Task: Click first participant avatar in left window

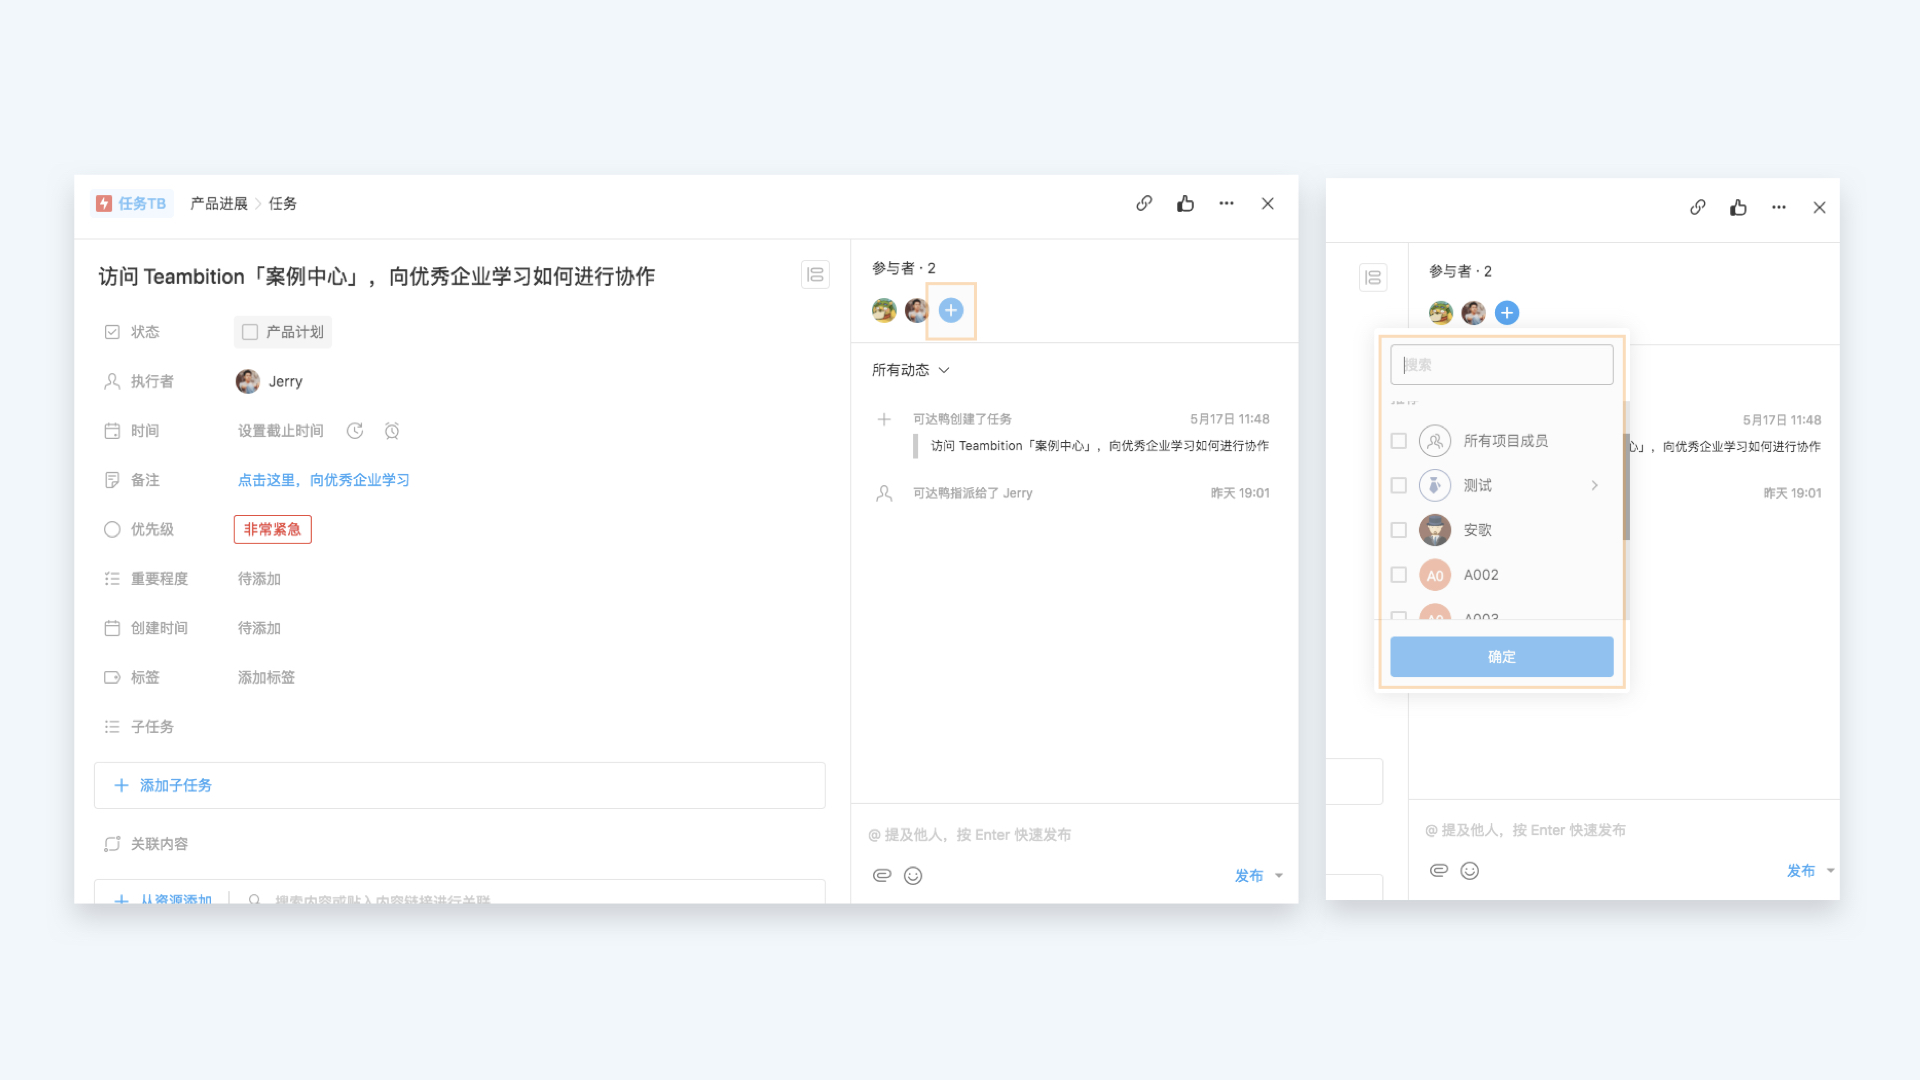Action: point(884,310)
